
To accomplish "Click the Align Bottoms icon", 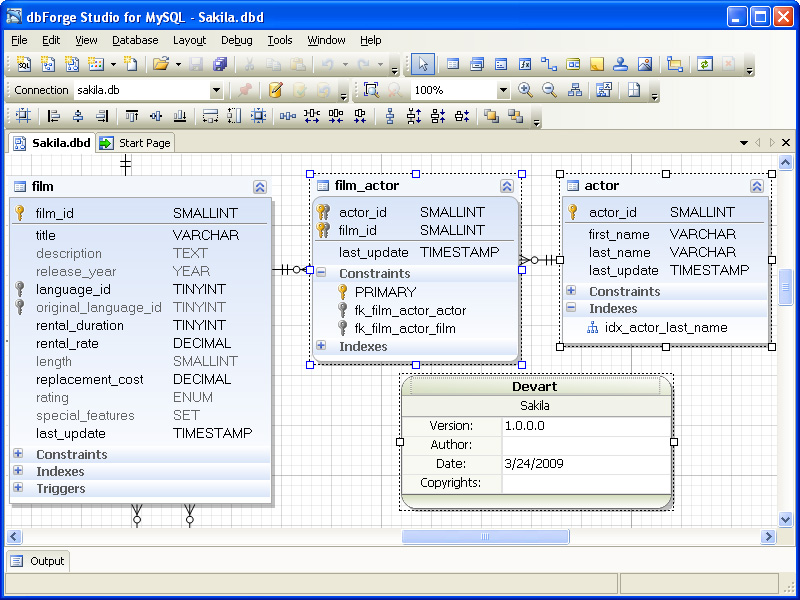I will click(x=180, y=116).
